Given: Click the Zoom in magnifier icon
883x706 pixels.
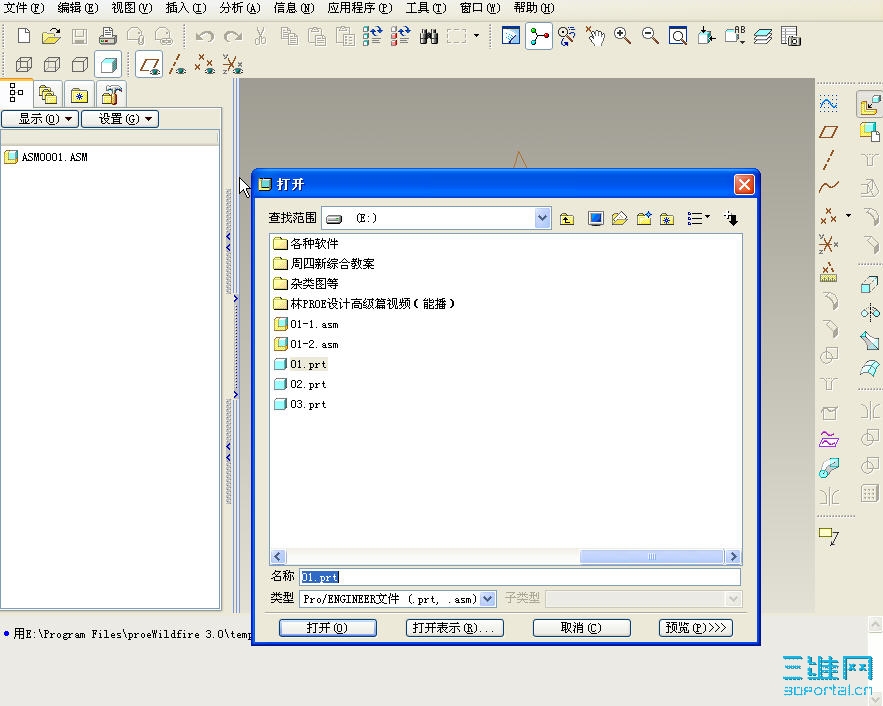Looking at the screenshot, I should [x=622, y=37].
